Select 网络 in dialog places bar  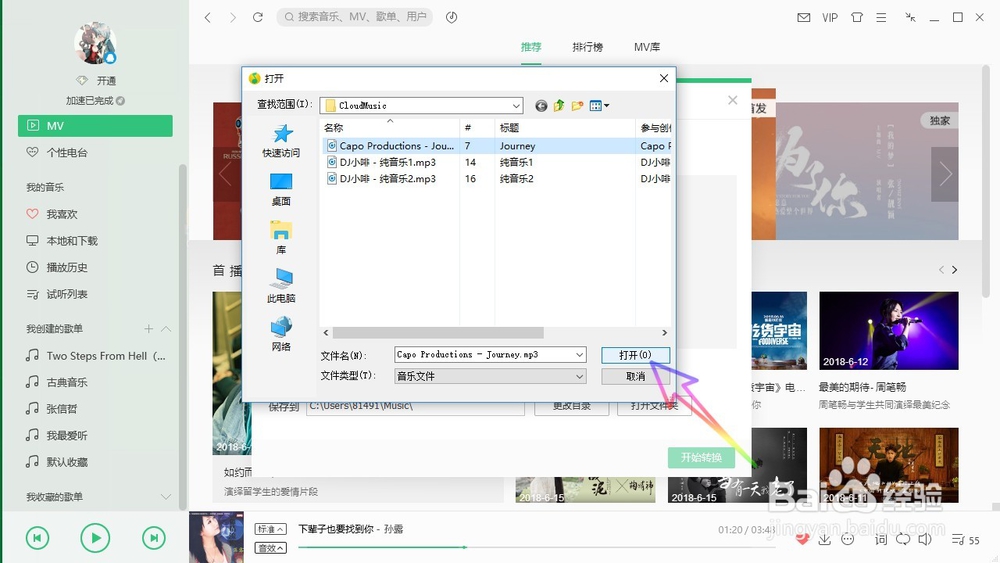coord(281,335)
